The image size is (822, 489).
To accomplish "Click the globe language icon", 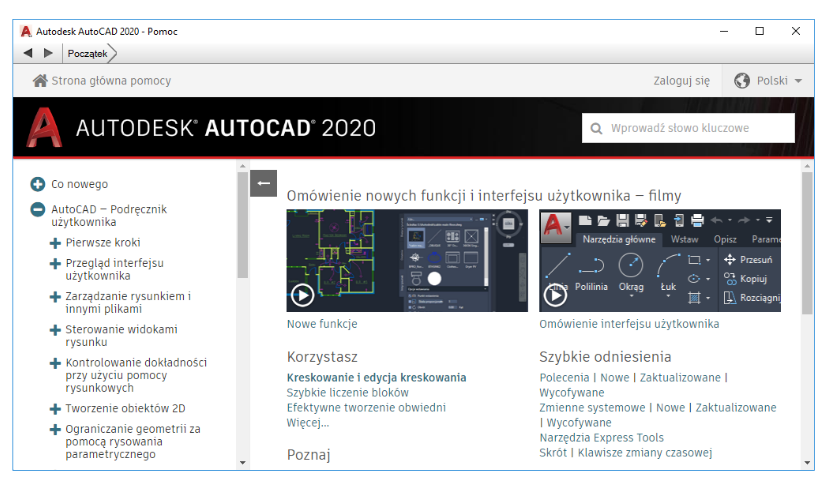I will (742, 81).
